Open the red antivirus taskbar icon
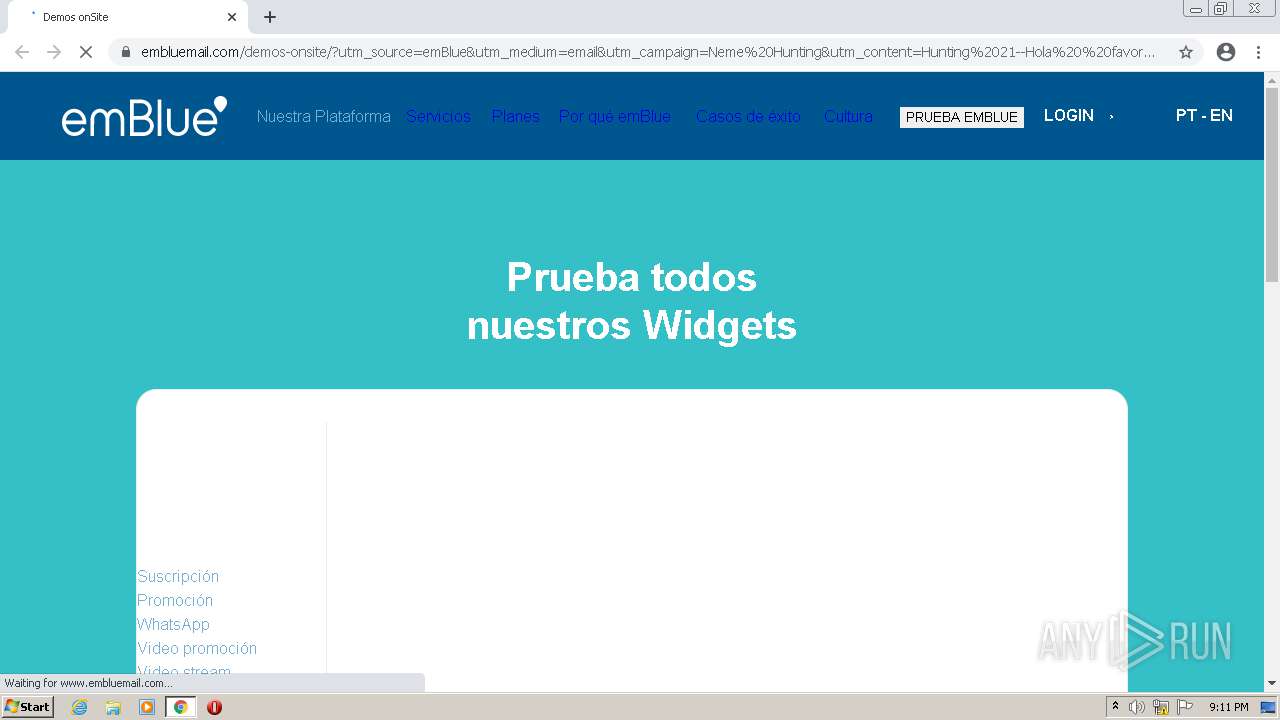The width and height of the screenshot is (1280, 720). point(214,707)
